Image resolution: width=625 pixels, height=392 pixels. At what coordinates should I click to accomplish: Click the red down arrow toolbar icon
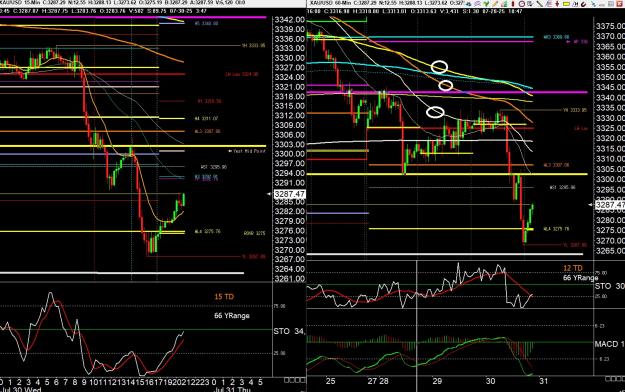point(557,4)
